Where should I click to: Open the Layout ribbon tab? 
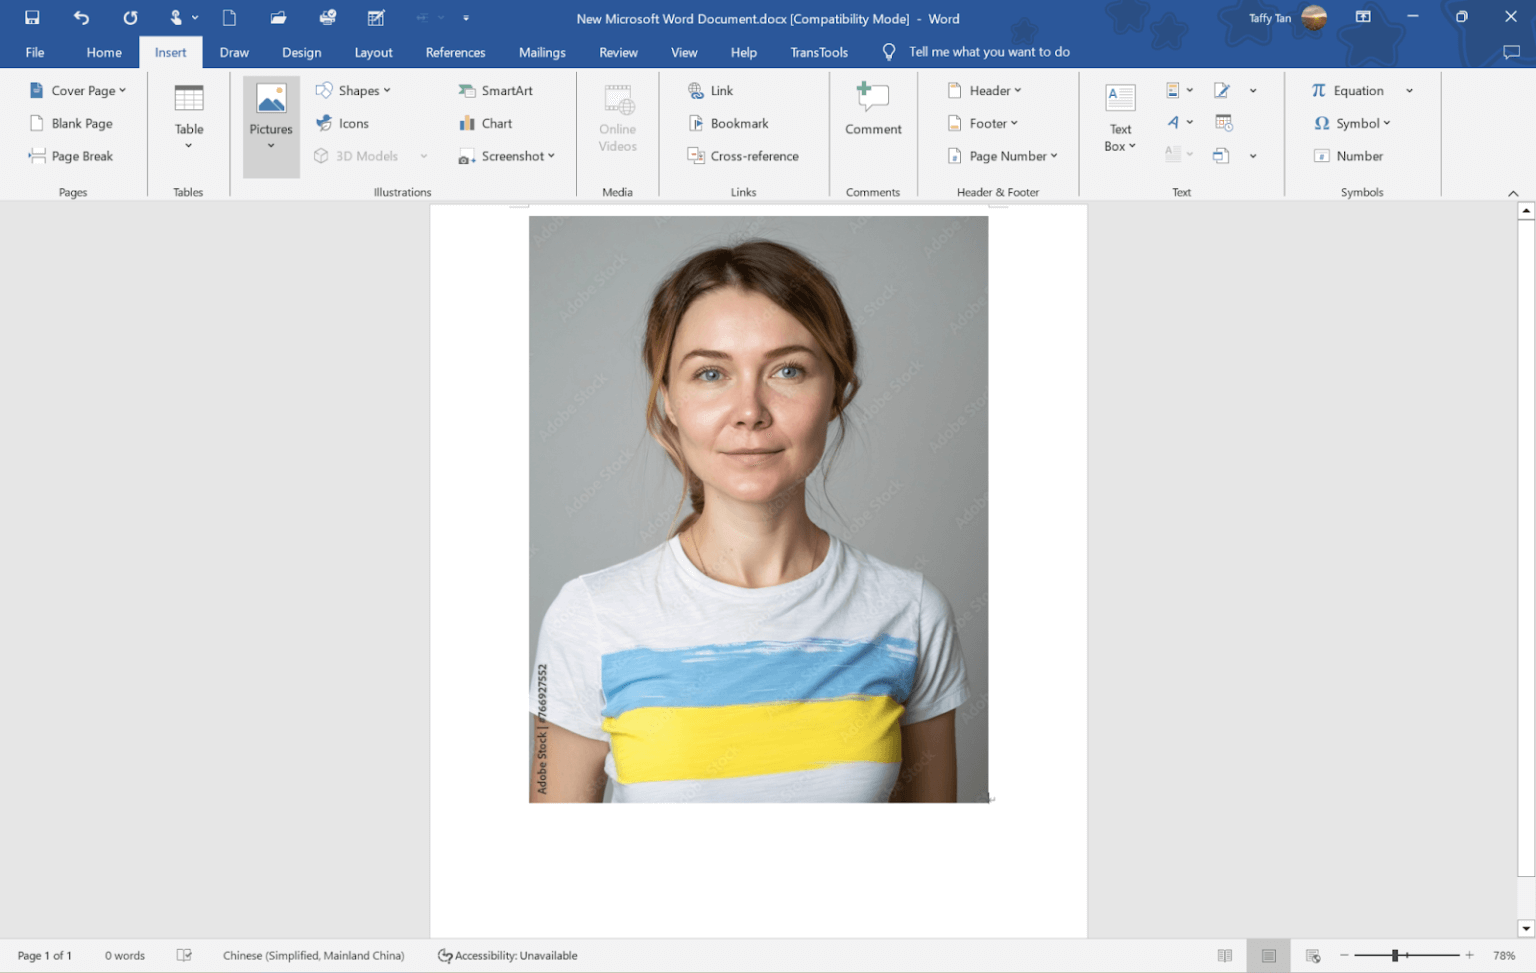tap(373, 52)
